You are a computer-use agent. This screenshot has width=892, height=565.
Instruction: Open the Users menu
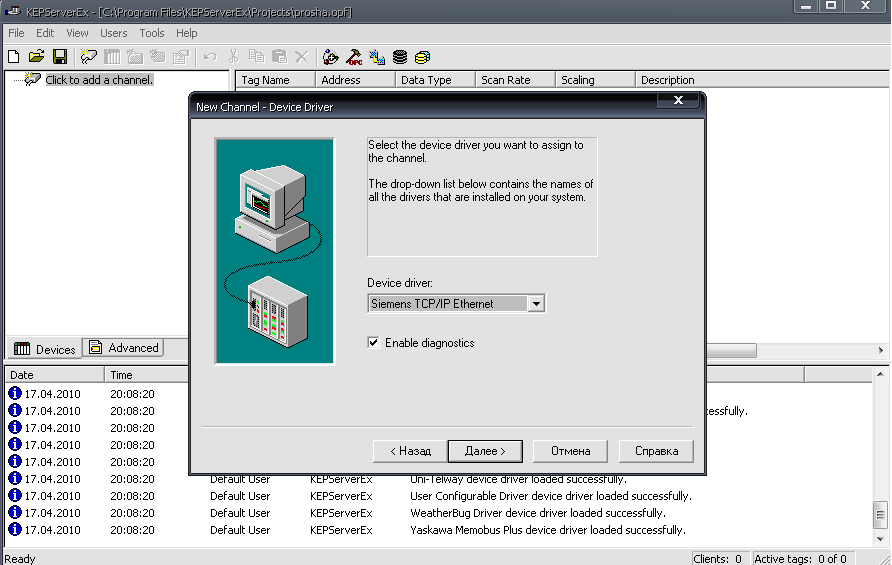[114, 33]
